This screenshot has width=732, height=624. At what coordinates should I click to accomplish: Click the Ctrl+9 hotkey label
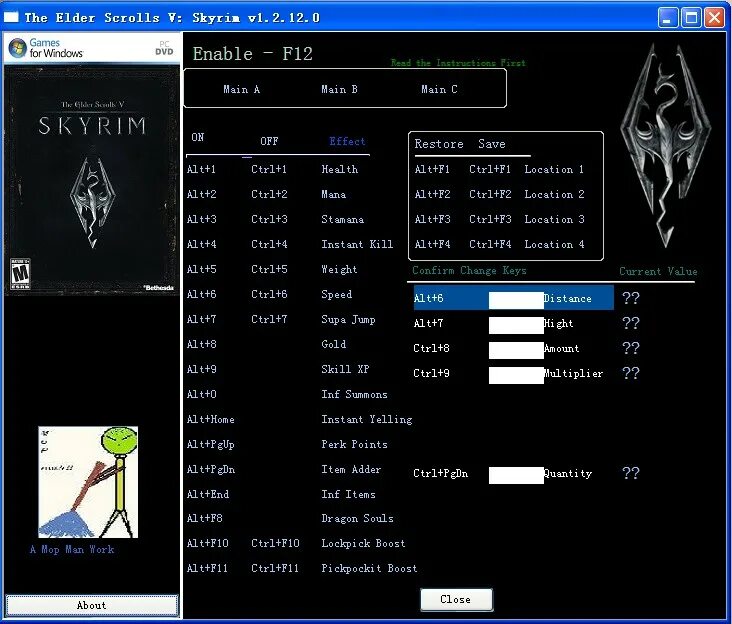431,373
